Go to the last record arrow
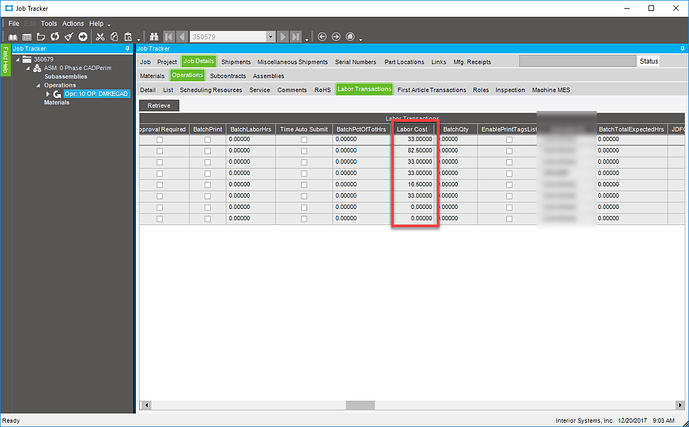Viewport: 689px width, 427px height. coord(296,37)
